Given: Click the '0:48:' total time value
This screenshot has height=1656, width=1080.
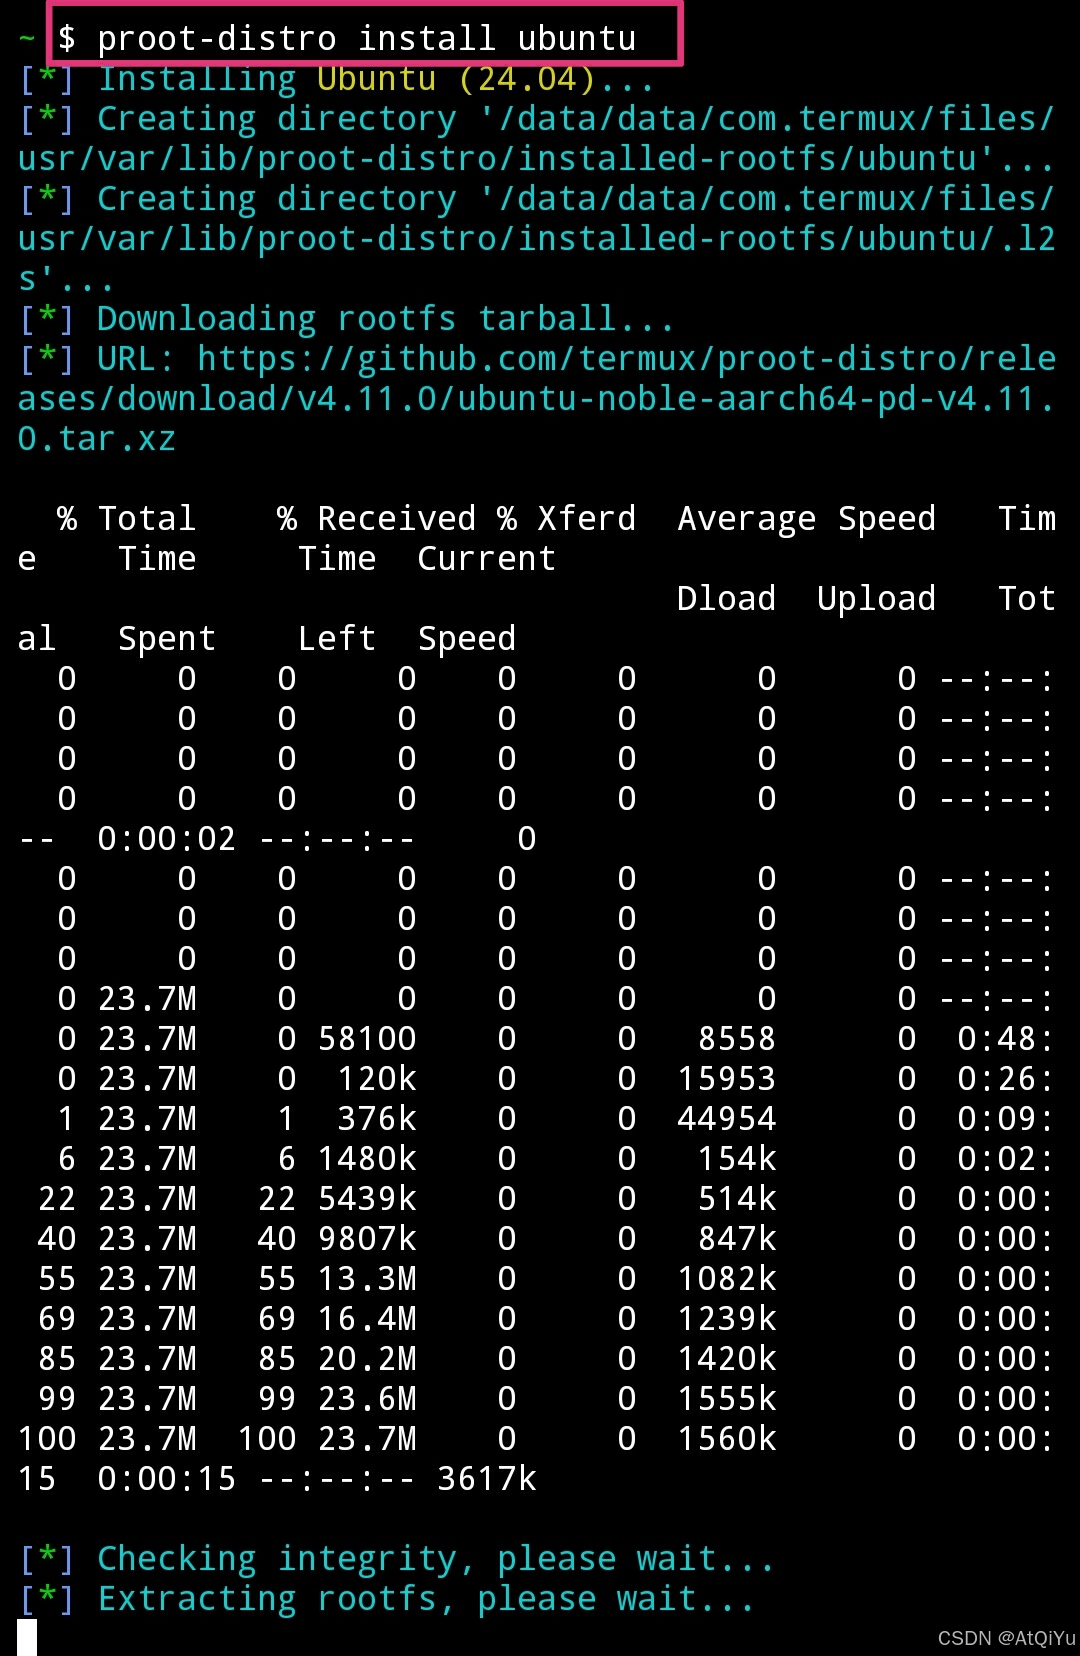Looking at the screenshot, I should 1005,1038.
